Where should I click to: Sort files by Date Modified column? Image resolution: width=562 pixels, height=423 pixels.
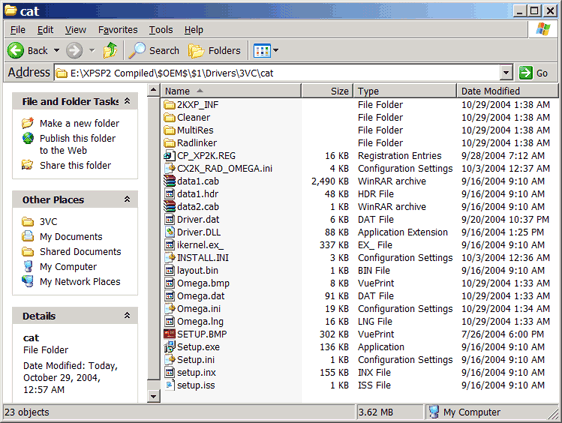coord(507,91)
